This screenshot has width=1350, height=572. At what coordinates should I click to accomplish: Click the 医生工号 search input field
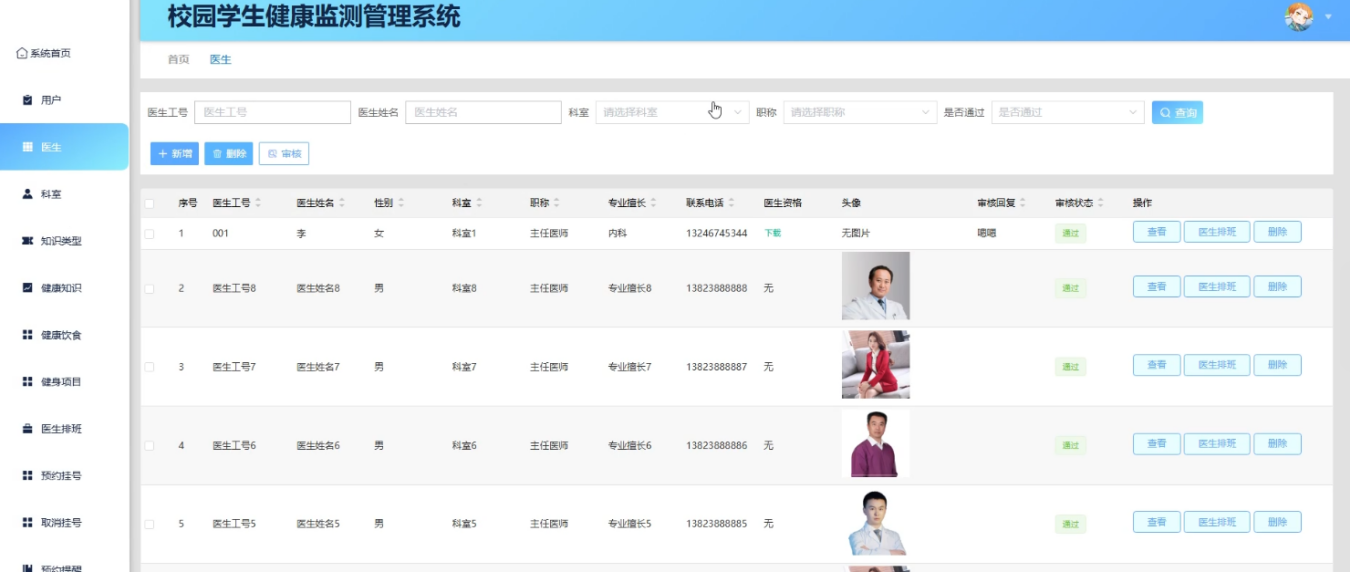click(x=272, y=113)
